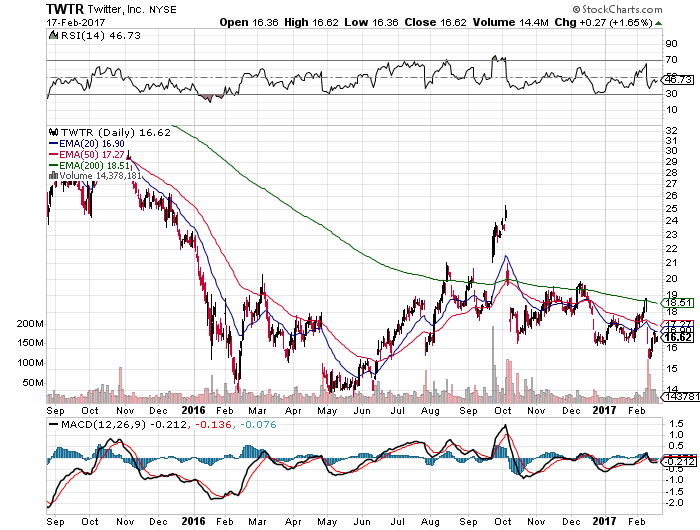This screenshot has width=700, height=530.
Task: Click the StockCharts.com watermark link
Action: pos(617,9)
